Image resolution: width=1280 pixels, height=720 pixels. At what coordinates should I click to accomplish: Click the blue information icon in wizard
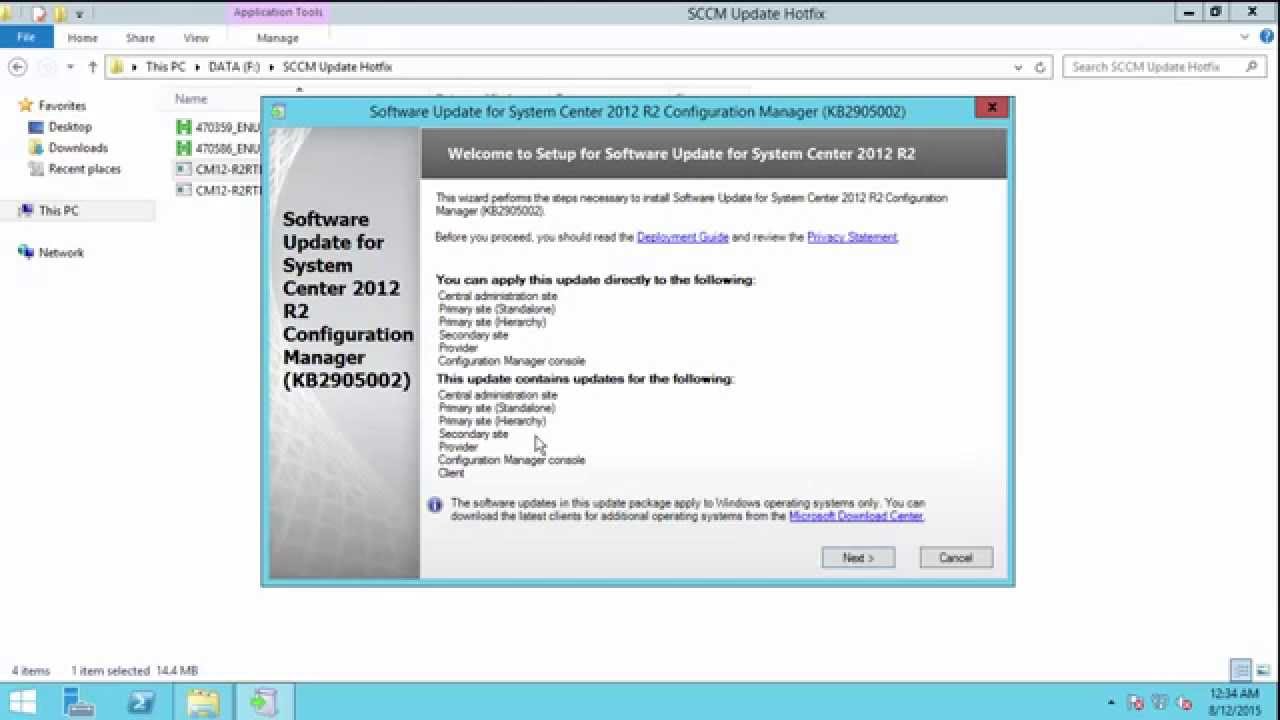coord(435,505)
